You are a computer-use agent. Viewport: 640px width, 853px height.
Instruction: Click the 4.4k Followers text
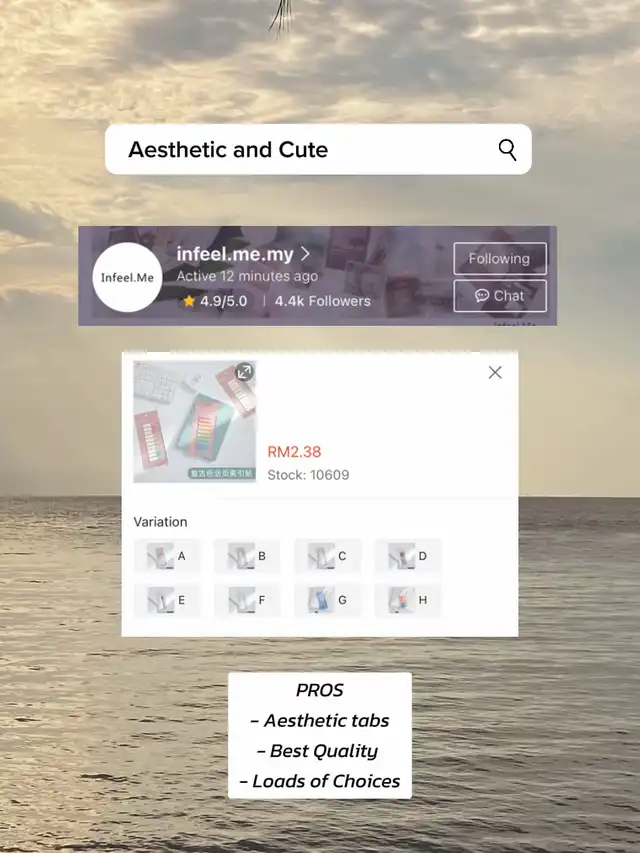click(322, 301)
